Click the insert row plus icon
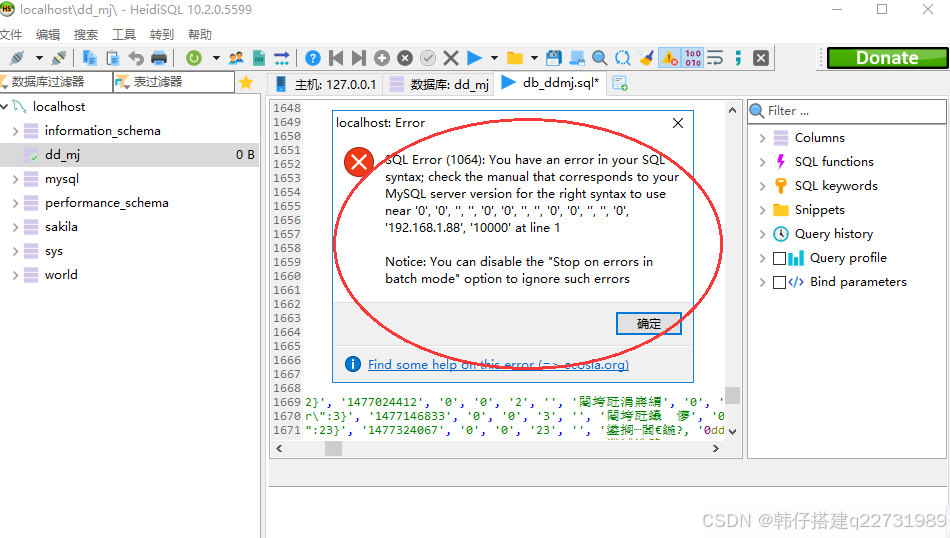Screen dimensions: 950x538 tap(382, 58)
